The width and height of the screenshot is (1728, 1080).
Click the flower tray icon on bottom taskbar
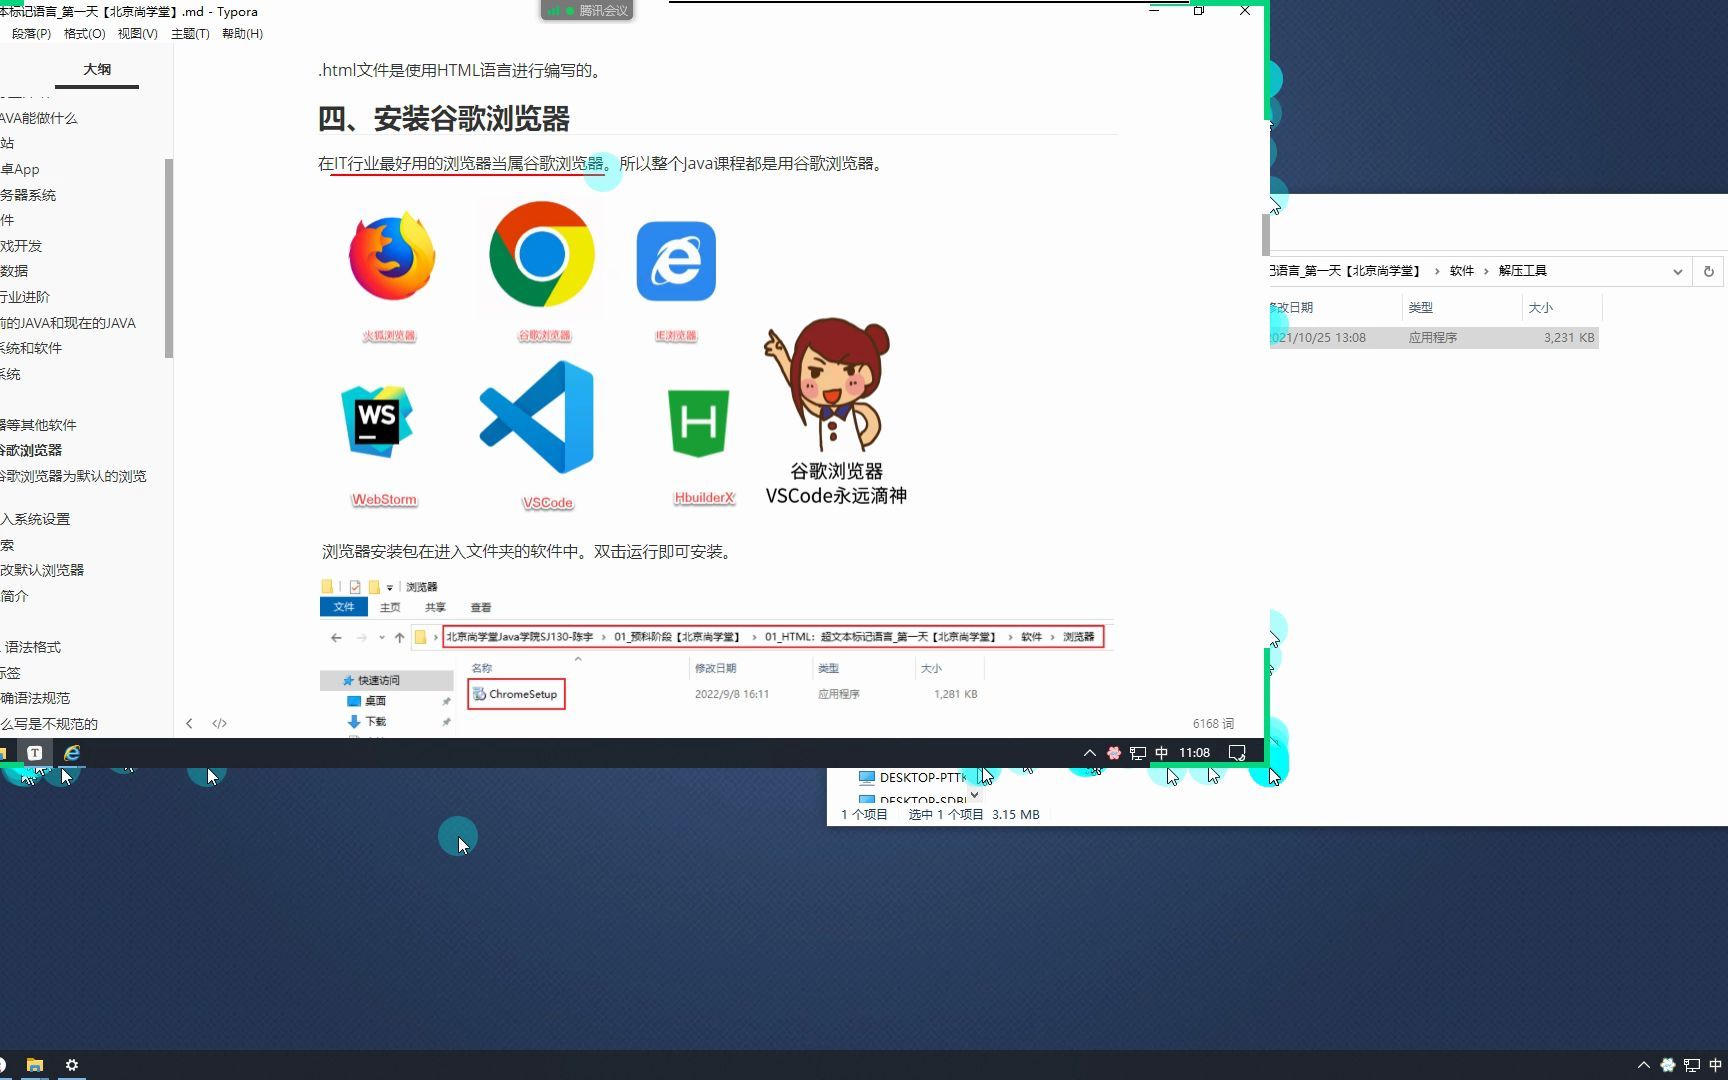click(x=1667, y=1065)
